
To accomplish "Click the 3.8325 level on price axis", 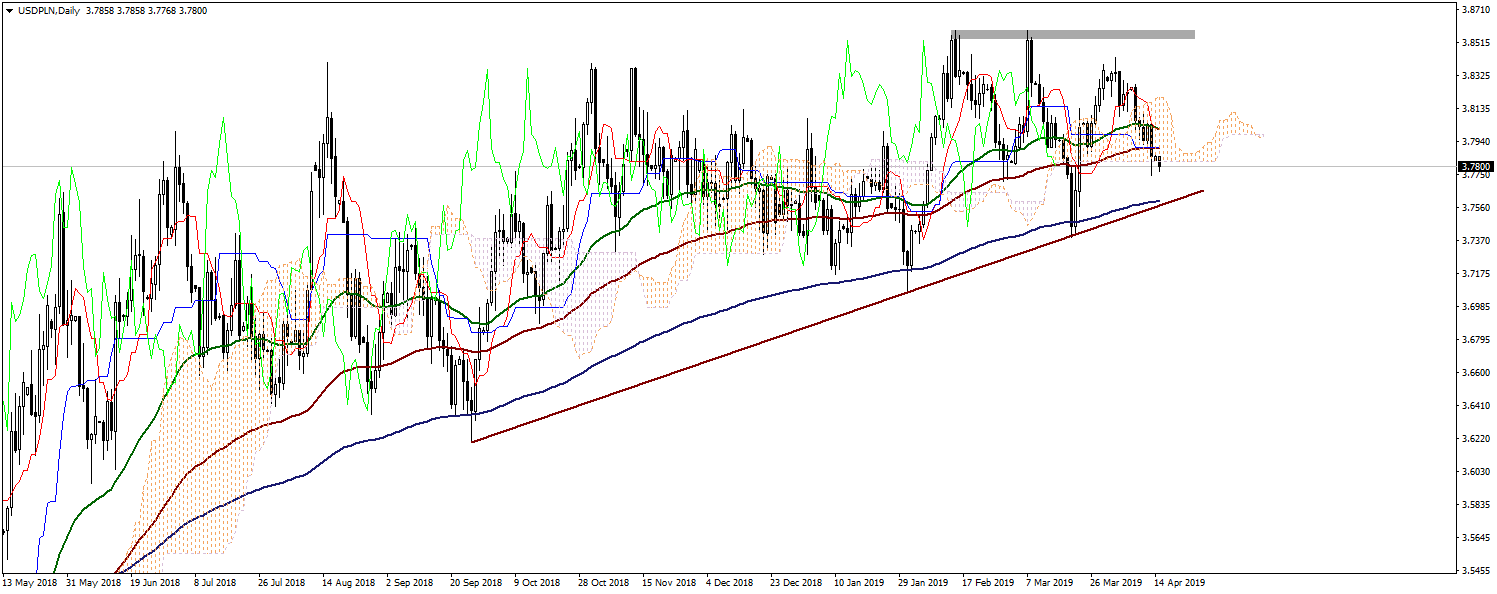I will pos(1476,76).
